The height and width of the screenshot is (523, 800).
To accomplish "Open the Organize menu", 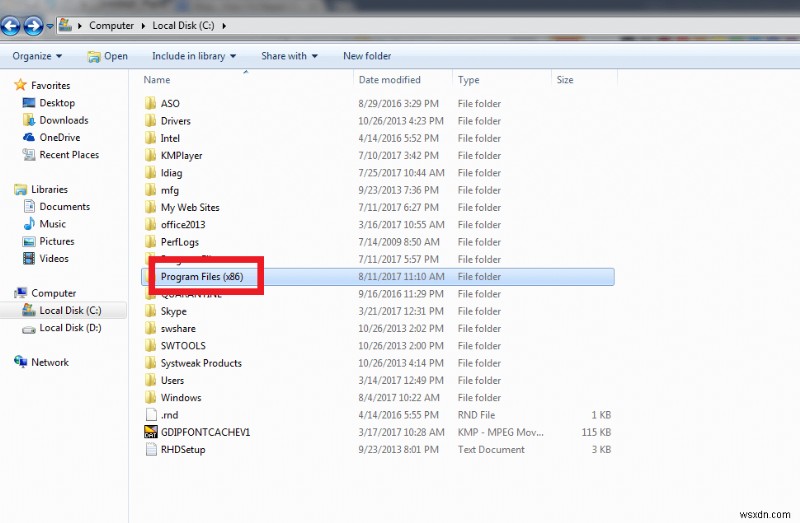I will [37, 56].
